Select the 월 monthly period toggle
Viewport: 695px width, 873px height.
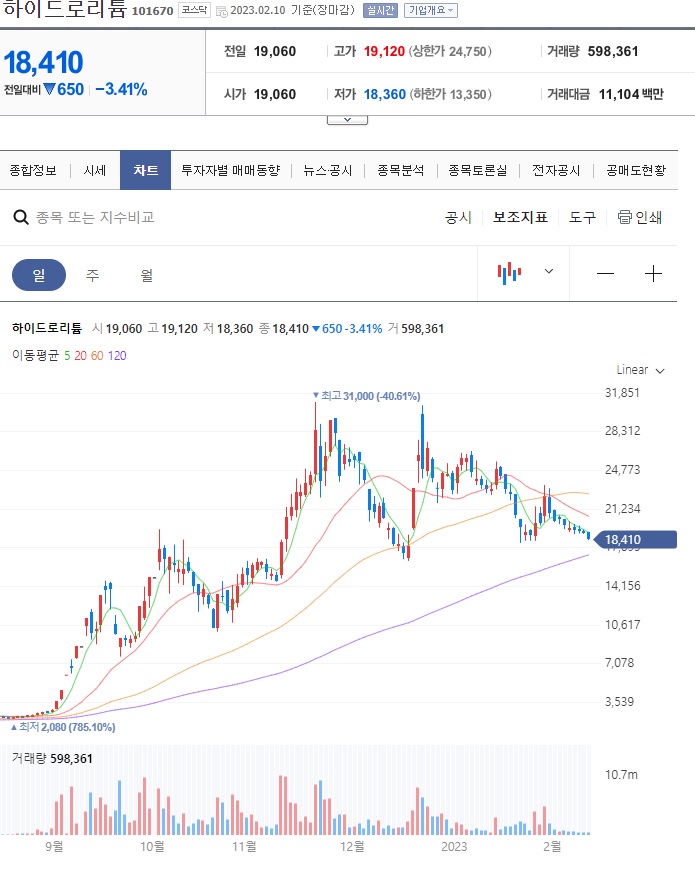(146, 274)
